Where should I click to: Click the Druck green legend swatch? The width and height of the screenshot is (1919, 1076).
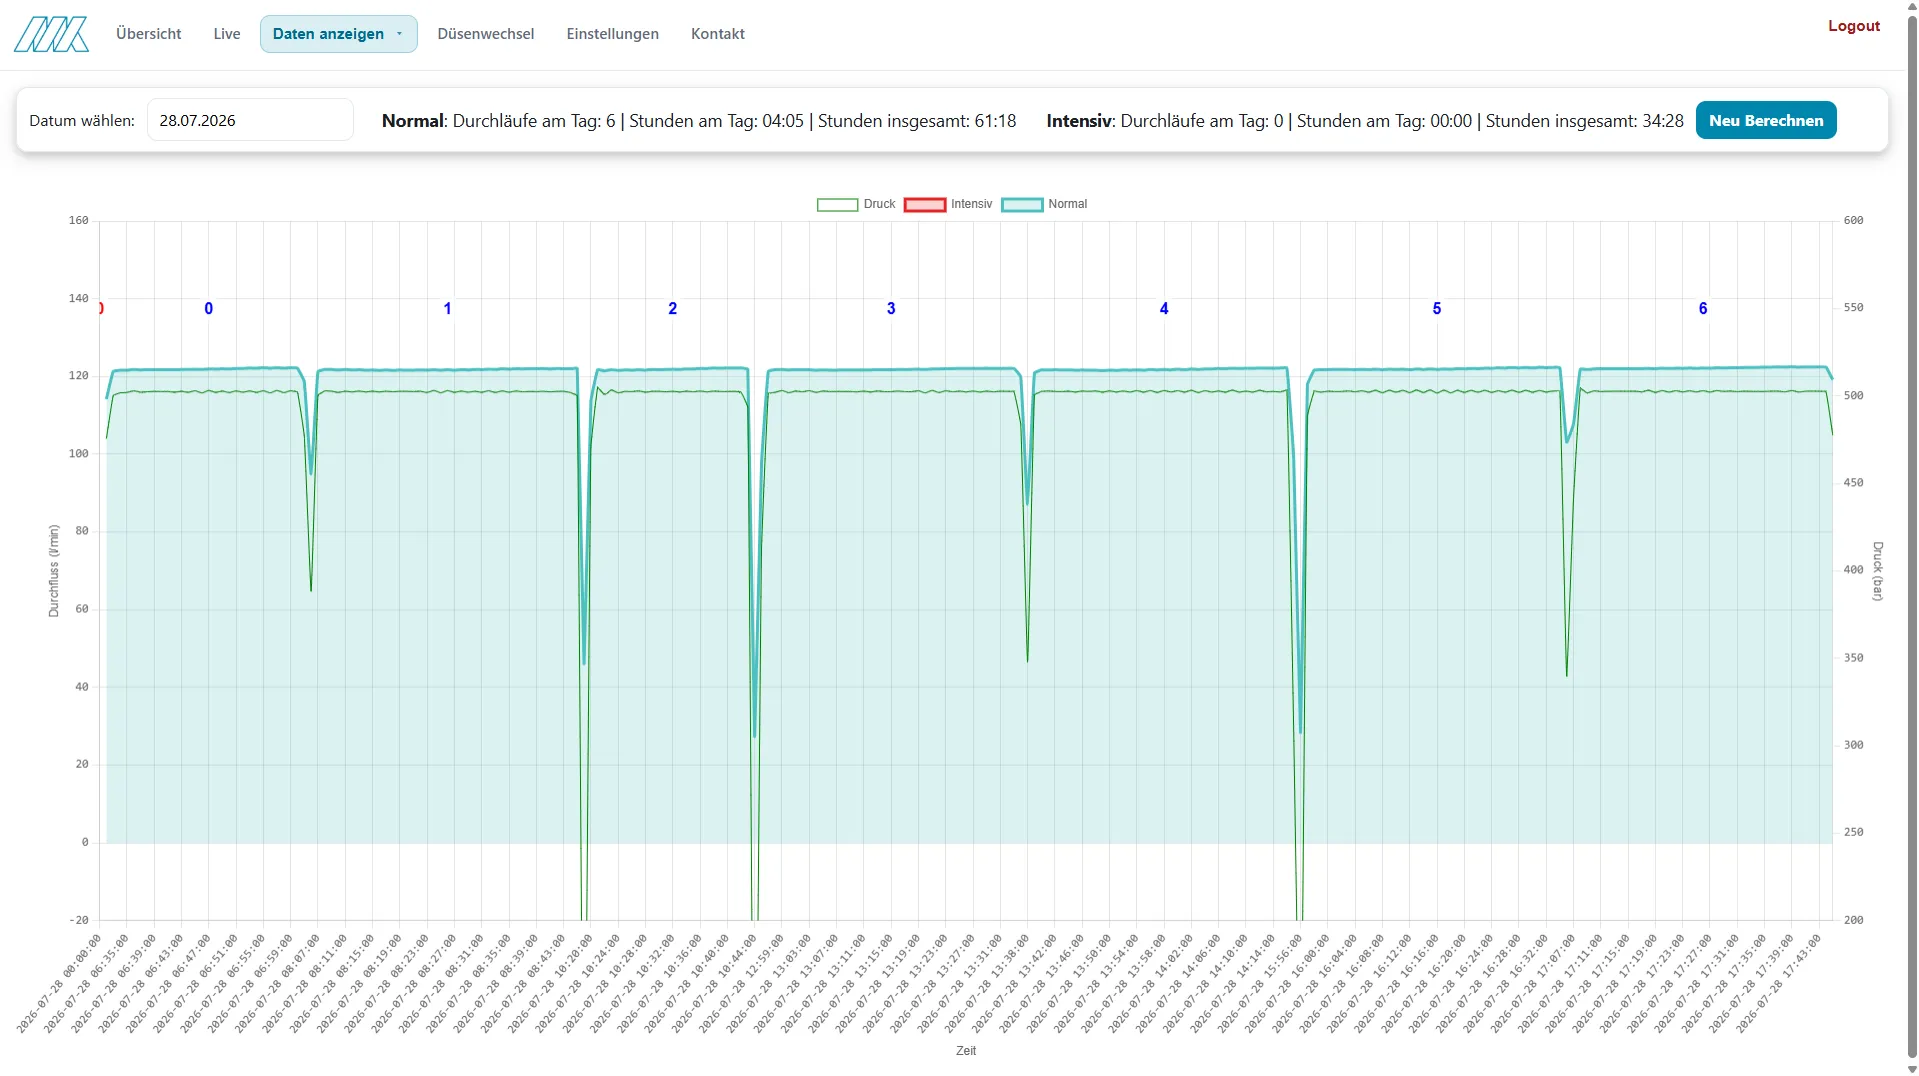coord(837,205)
